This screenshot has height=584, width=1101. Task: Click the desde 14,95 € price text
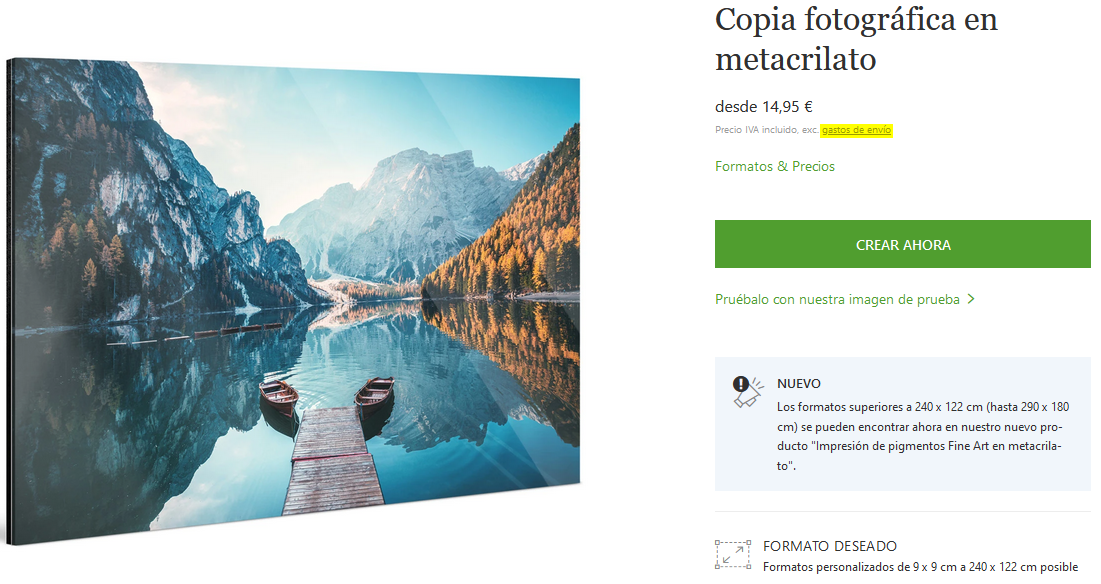pos(764,107)
